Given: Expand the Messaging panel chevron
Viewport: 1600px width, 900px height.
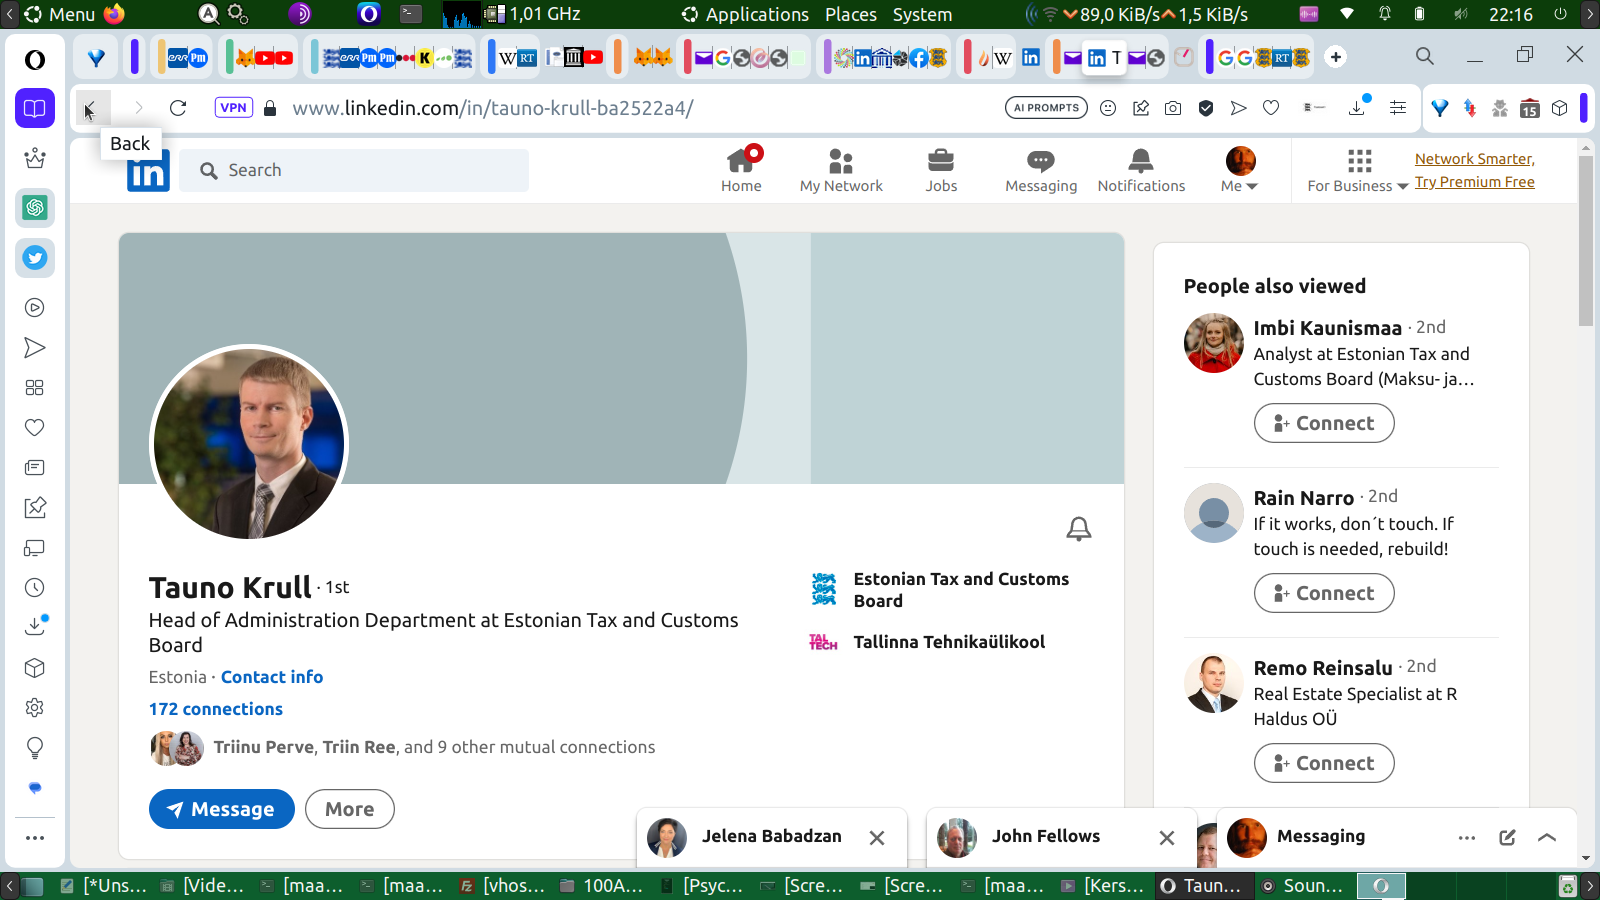Looking at the screenshot, I should tap(1547, 838).
